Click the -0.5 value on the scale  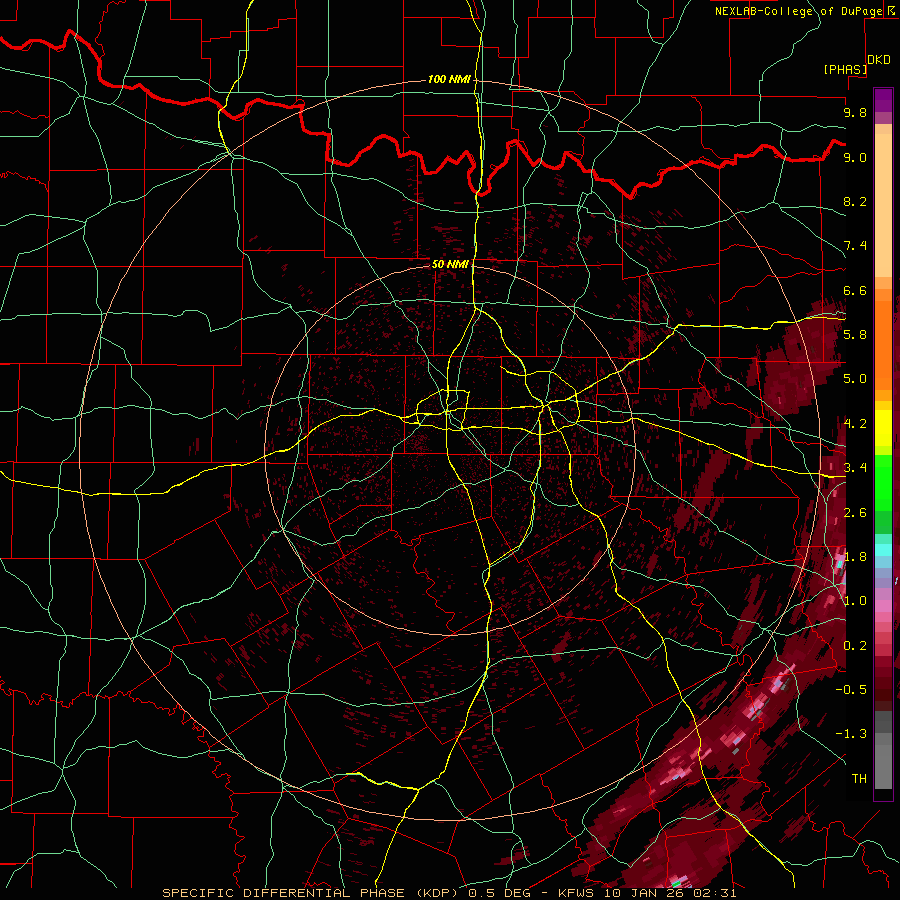pyautogui.click(x=851, y=690)
